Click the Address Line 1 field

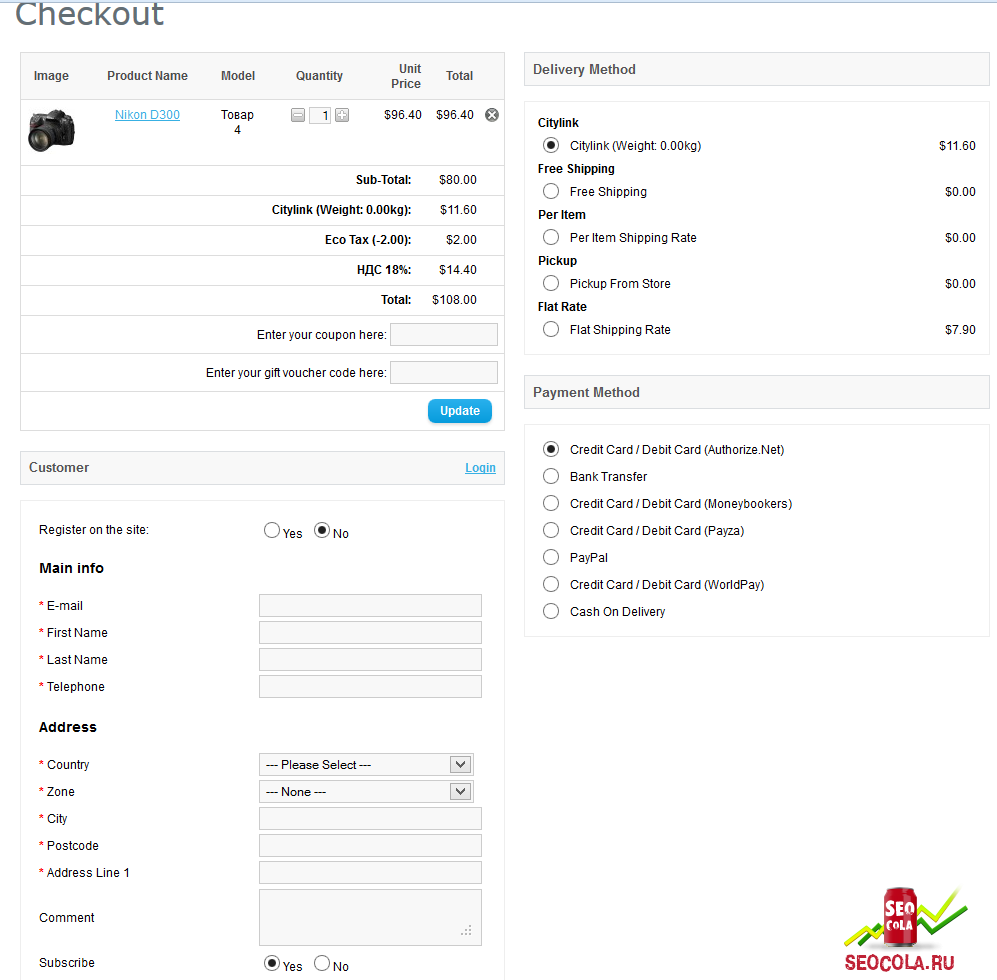pos(370,873)
